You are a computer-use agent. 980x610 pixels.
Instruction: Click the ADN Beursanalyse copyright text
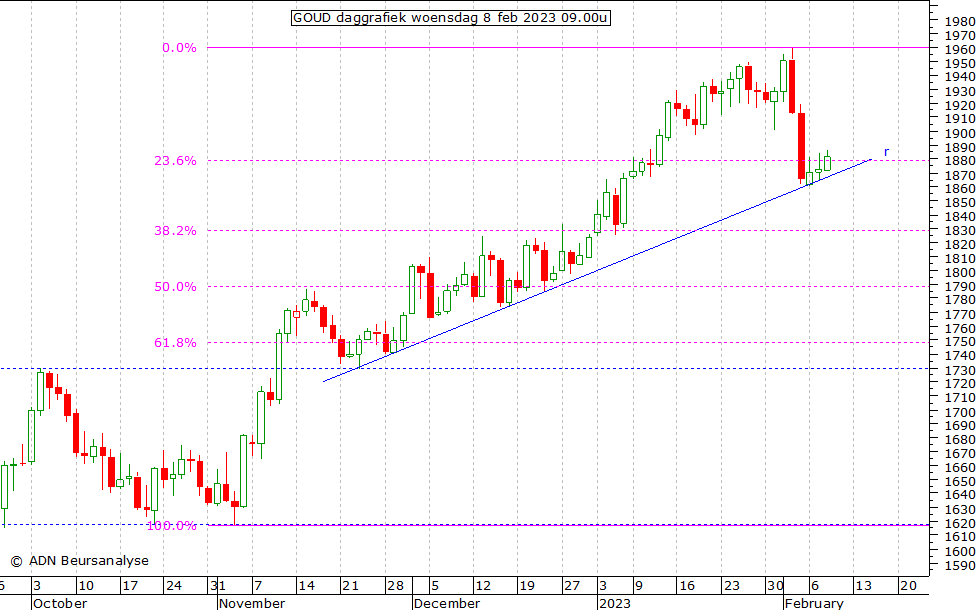click(80, 561)
